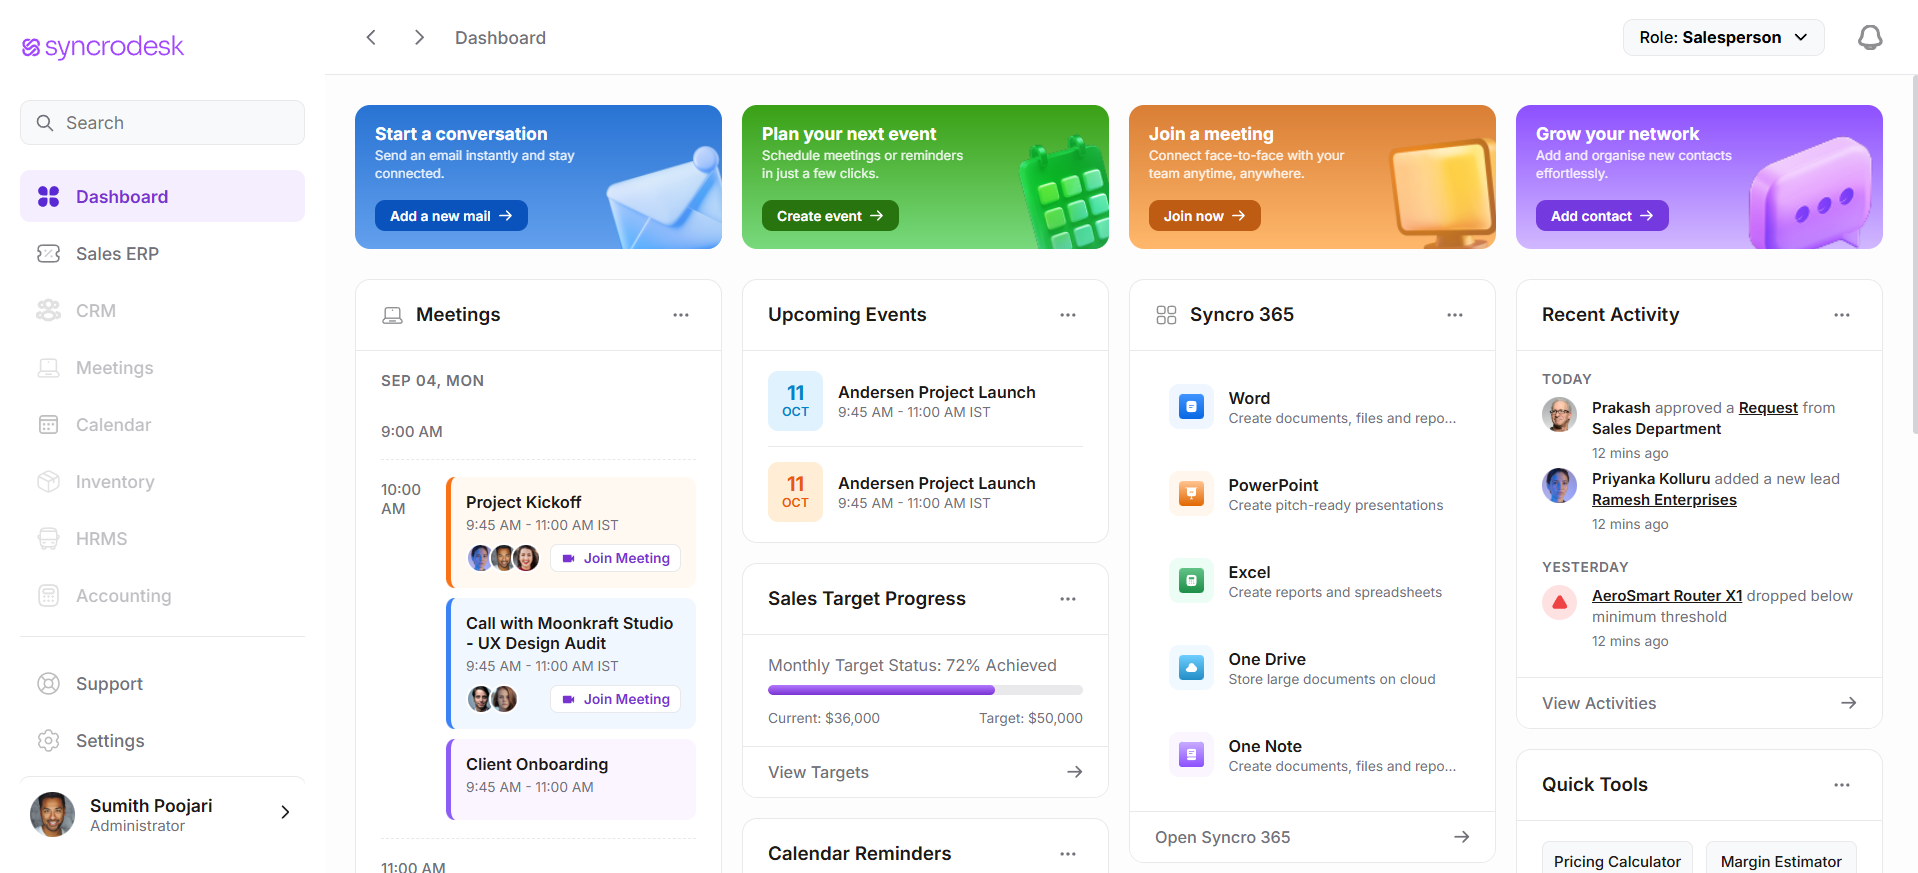Click View Targets link
The image size is (1918, 873).
coord(925,772)
